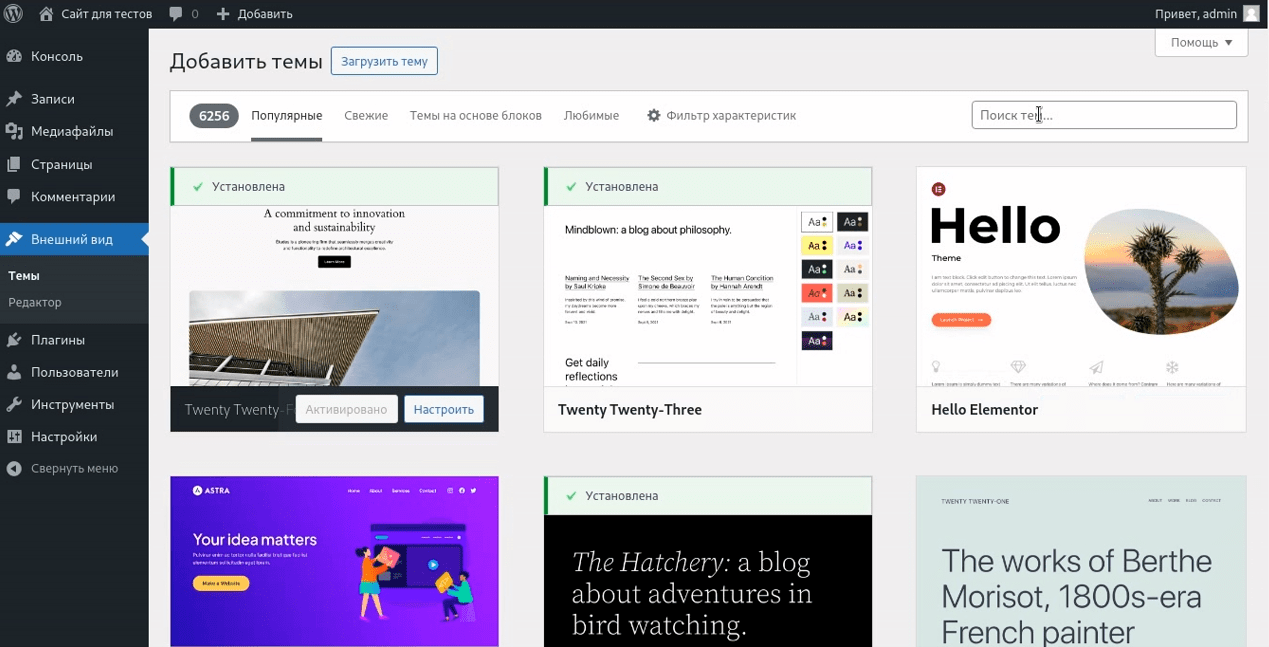1269x647 pixels.
Task: Click the Загрузить тему button
Action: click(384, 61)
